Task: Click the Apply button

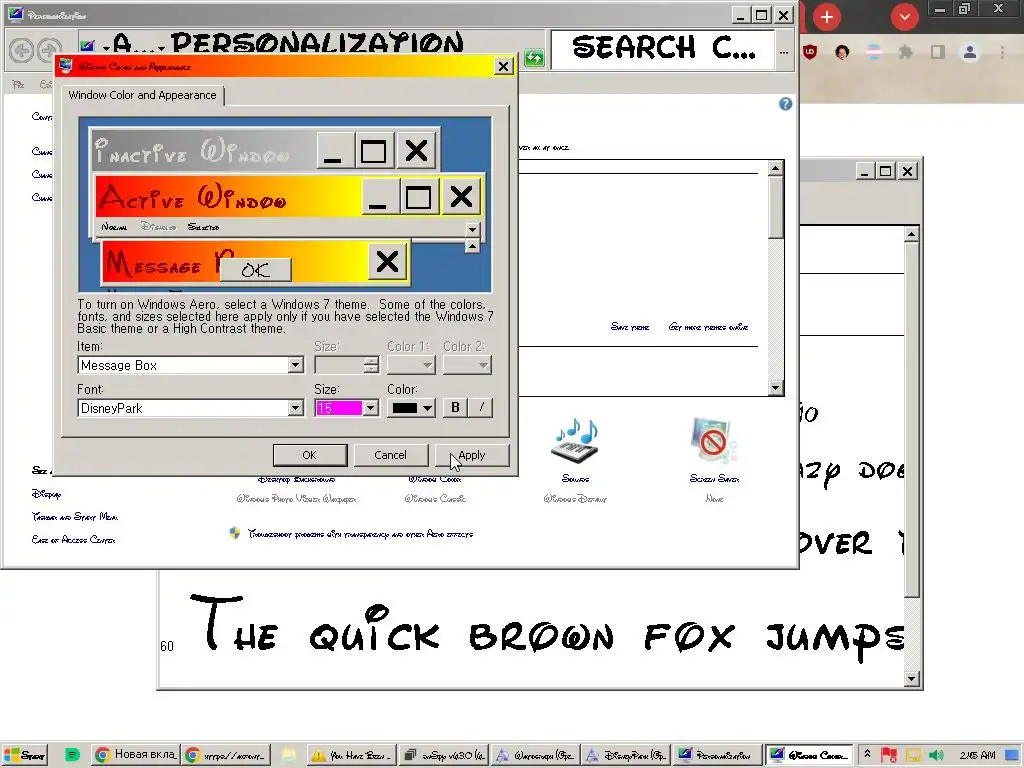Action: (472, 455)
